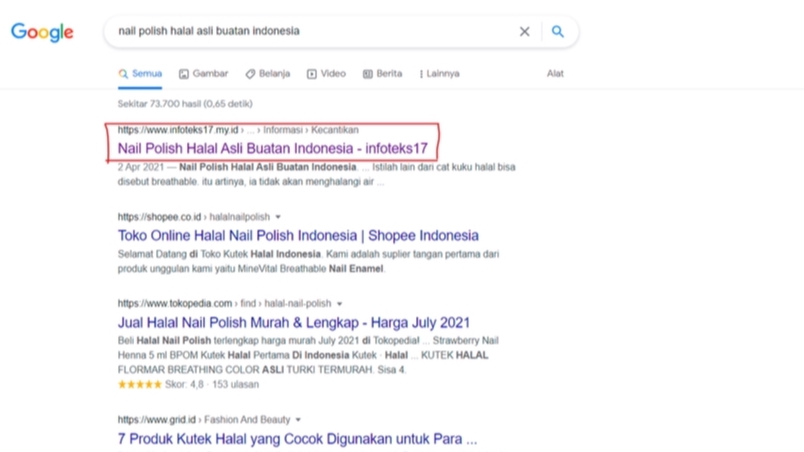Open Jual Halal Nail Polish Murah result
The image size is (804, 452).
[x=294, y=323]
